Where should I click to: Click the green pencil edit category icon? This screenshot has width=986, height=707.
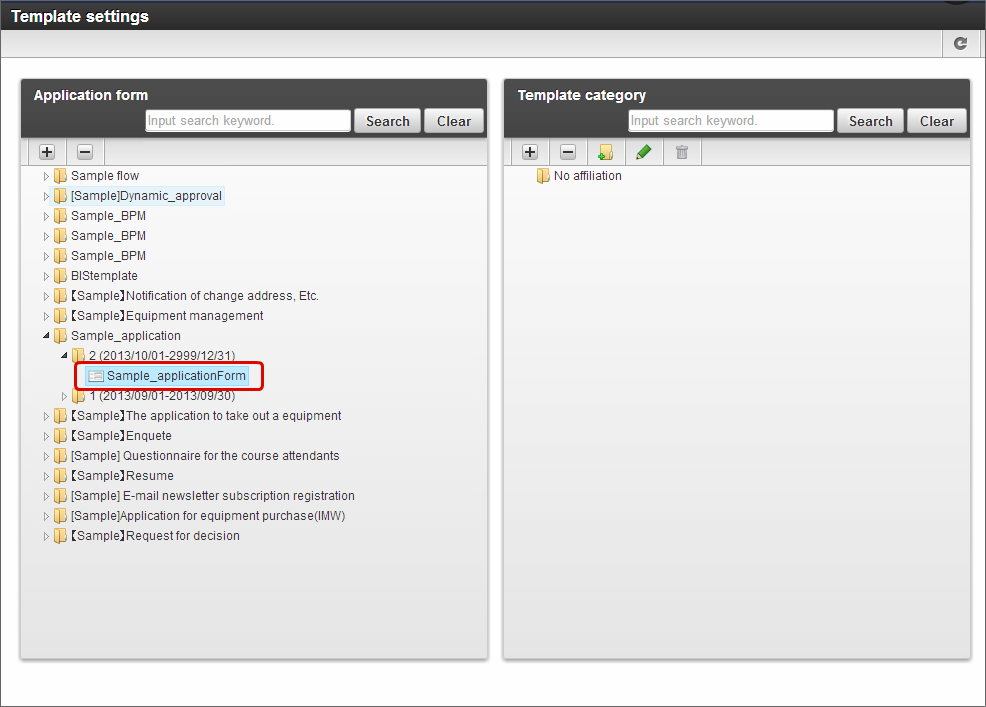(643, 152)
